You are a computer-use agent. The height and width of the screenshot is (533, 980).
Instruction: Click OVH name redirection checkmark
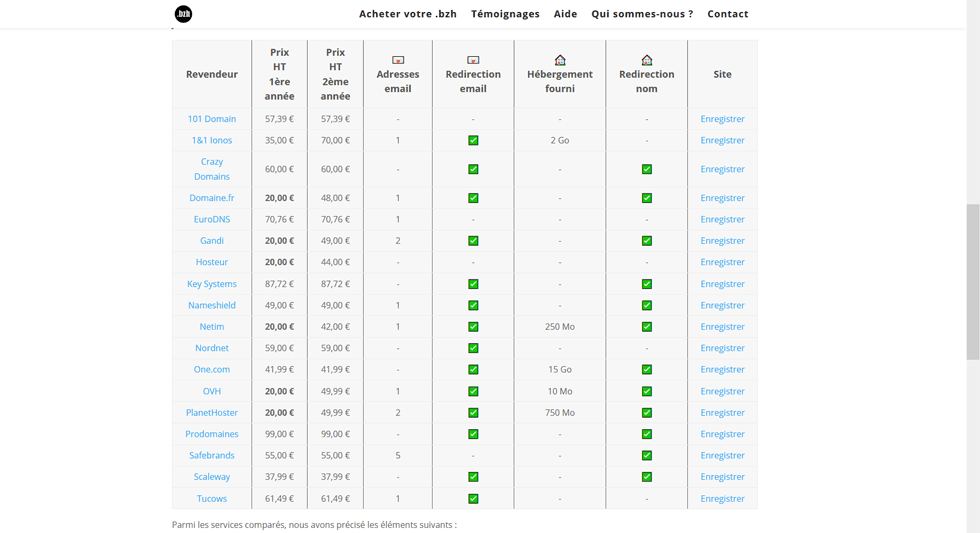pos(647,391)
